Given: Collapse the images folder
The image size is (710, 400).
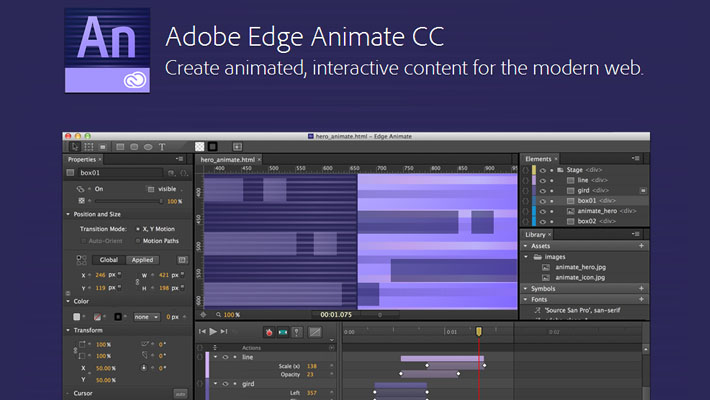Looking at the screenshot, I should [526, 257].
